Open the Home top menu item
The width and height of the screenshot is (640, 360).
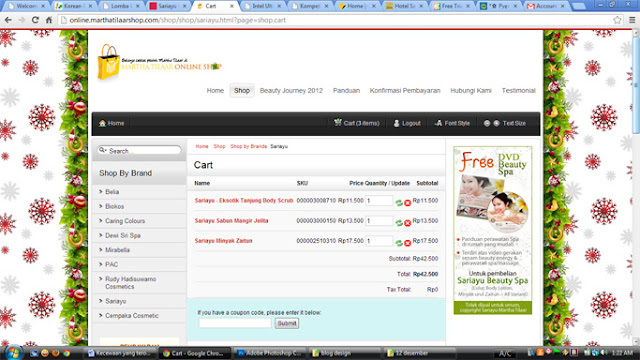pyautogui.click(x=215, y=91)
